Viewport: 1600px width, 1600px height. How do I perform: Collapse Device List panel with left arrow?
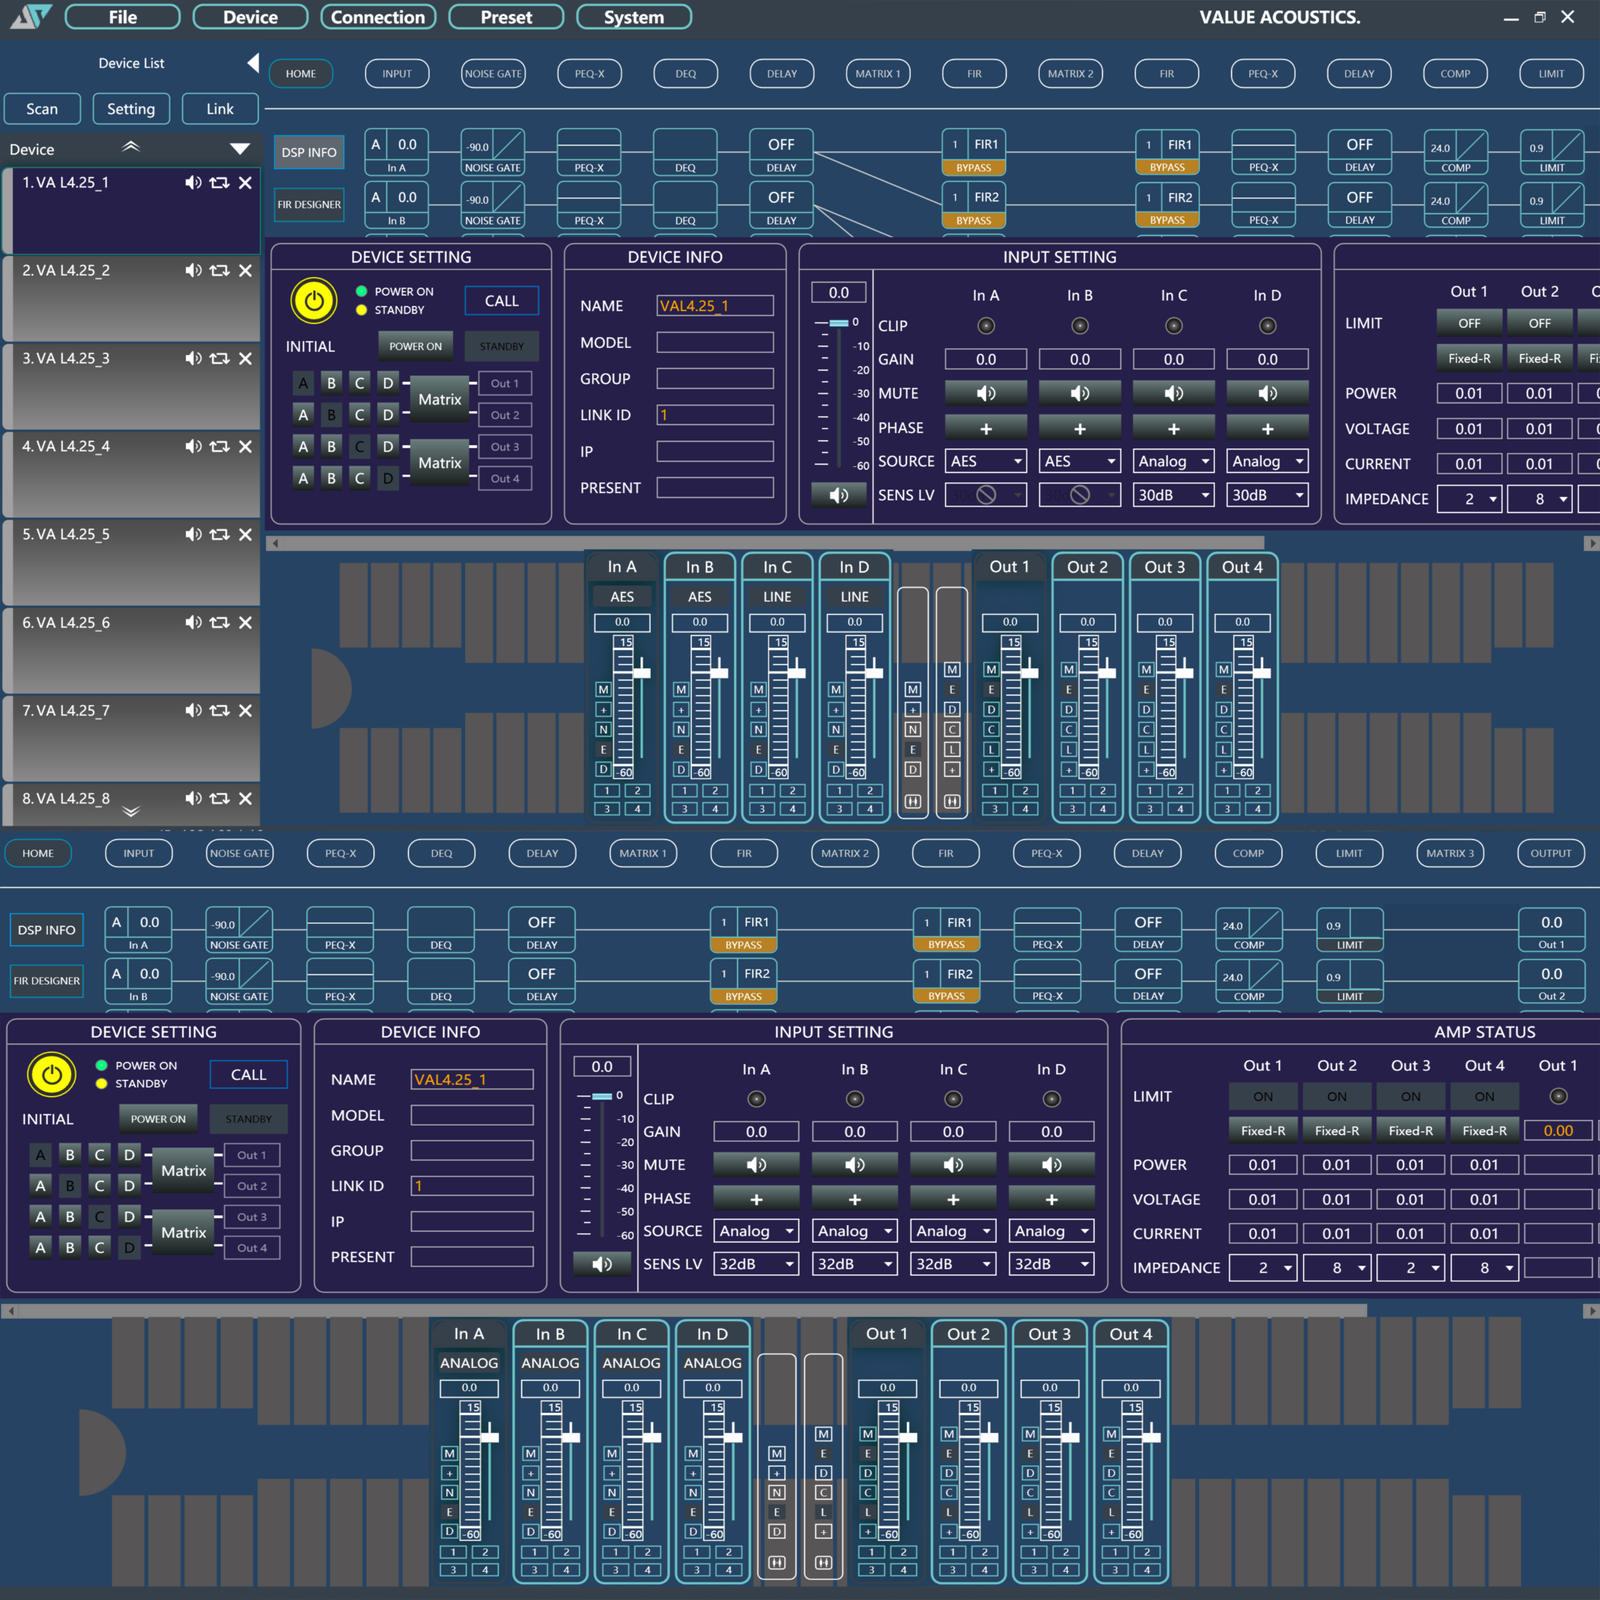tap(253, 63)
